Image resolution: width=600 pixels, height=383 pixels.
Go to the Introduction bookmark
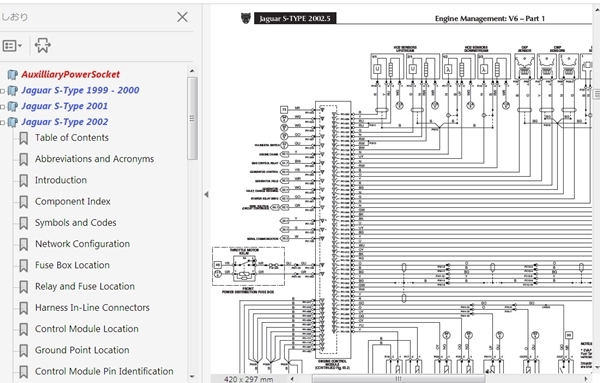pos(61,180)
